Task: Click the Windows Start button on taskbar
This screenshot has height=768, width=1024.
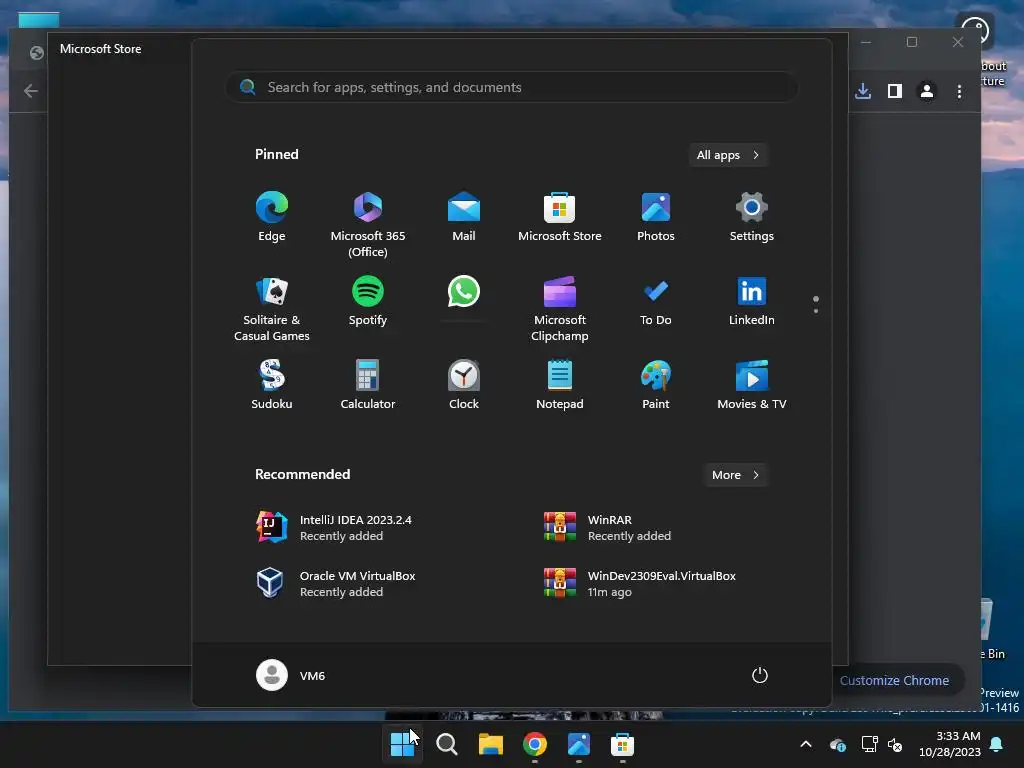Action: (402, 744)
